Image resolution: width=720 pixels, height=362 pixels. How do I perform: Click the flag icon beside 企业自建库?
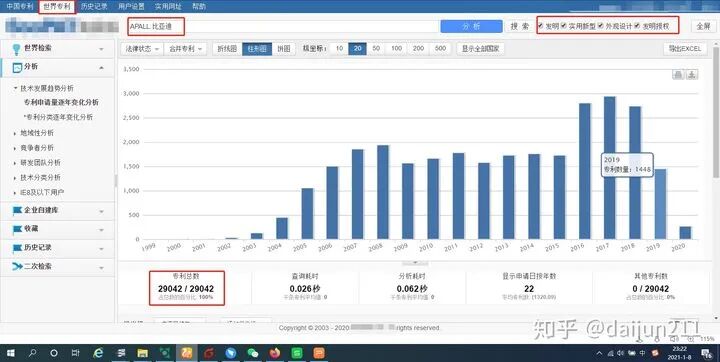point(17,210)
